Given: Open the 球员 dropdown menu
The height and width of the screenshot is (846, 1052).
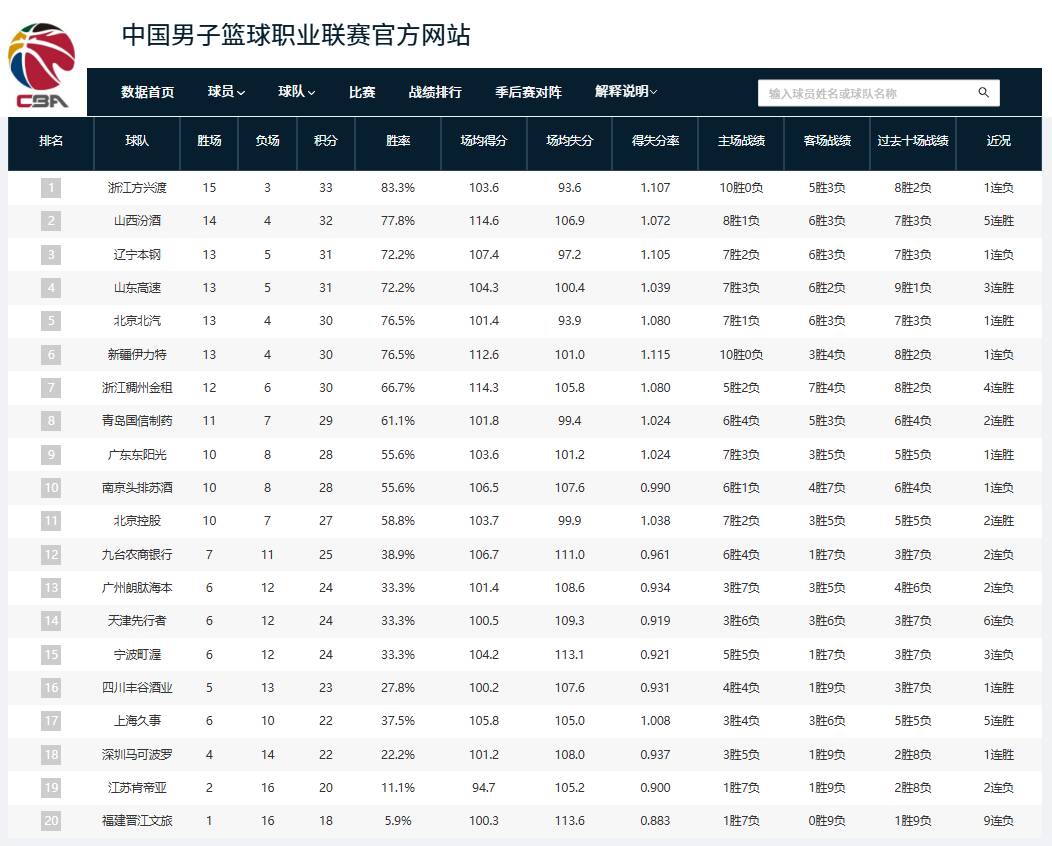Looking at the screenshot, I should pos(224,91).
